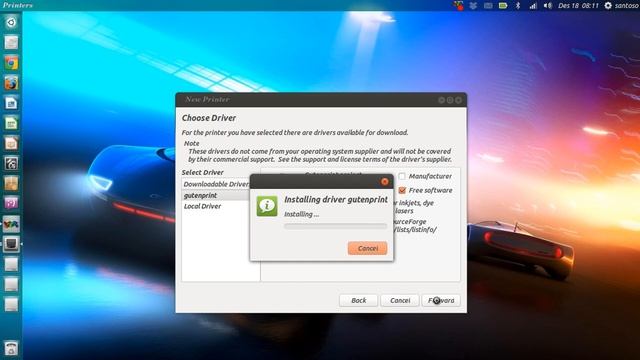Open the clock showing Des 18 08:11
640x360 pixels.
pos(578,6)
